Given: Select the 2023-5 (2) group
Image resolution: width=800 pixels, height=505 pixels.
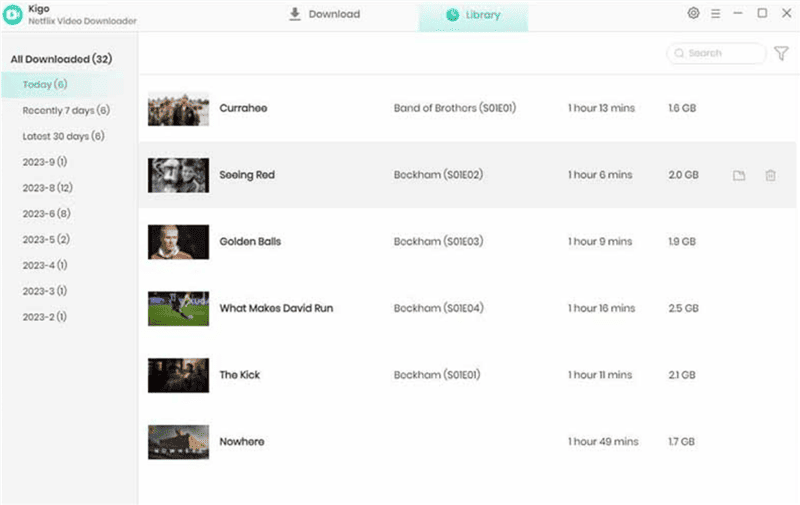Looking at the screenshot, I should click(46, 240).
